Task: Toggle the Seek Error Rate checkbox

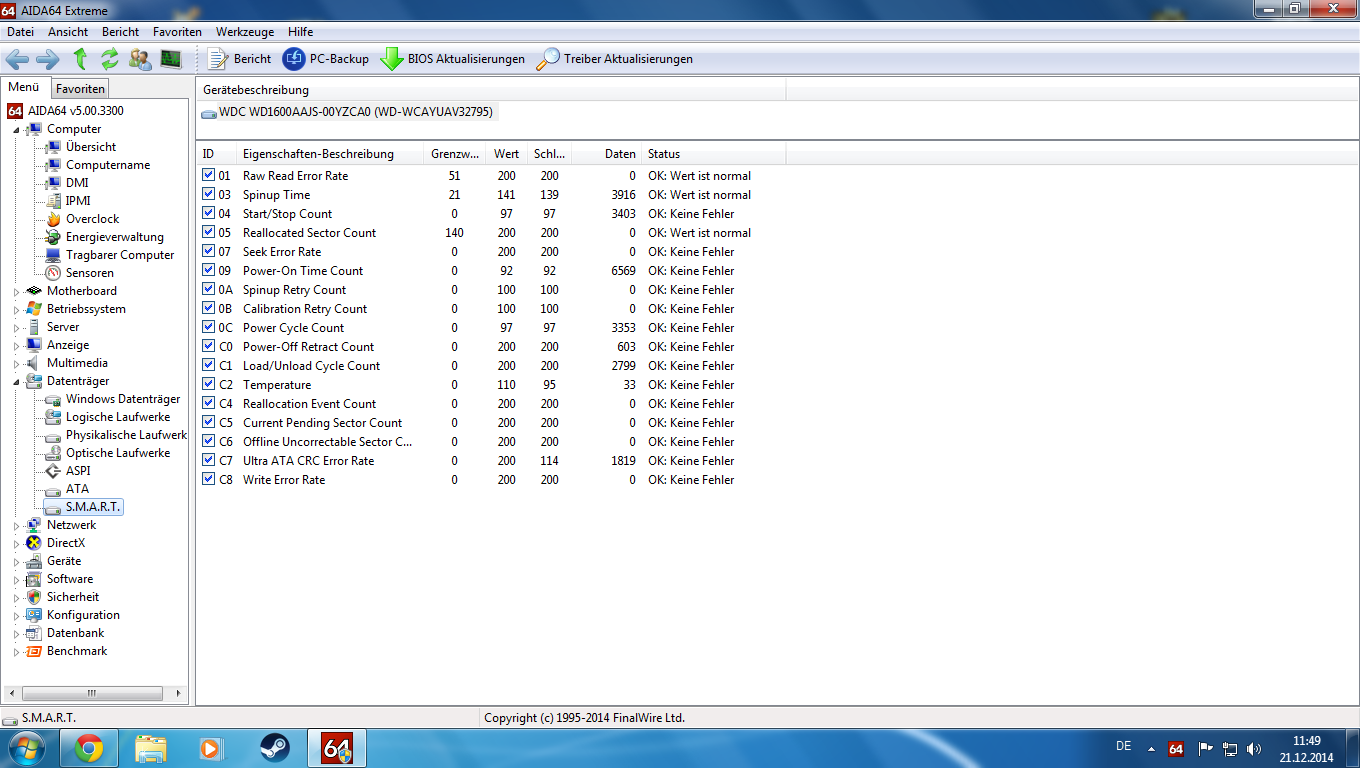Action: tap(208, 251)
